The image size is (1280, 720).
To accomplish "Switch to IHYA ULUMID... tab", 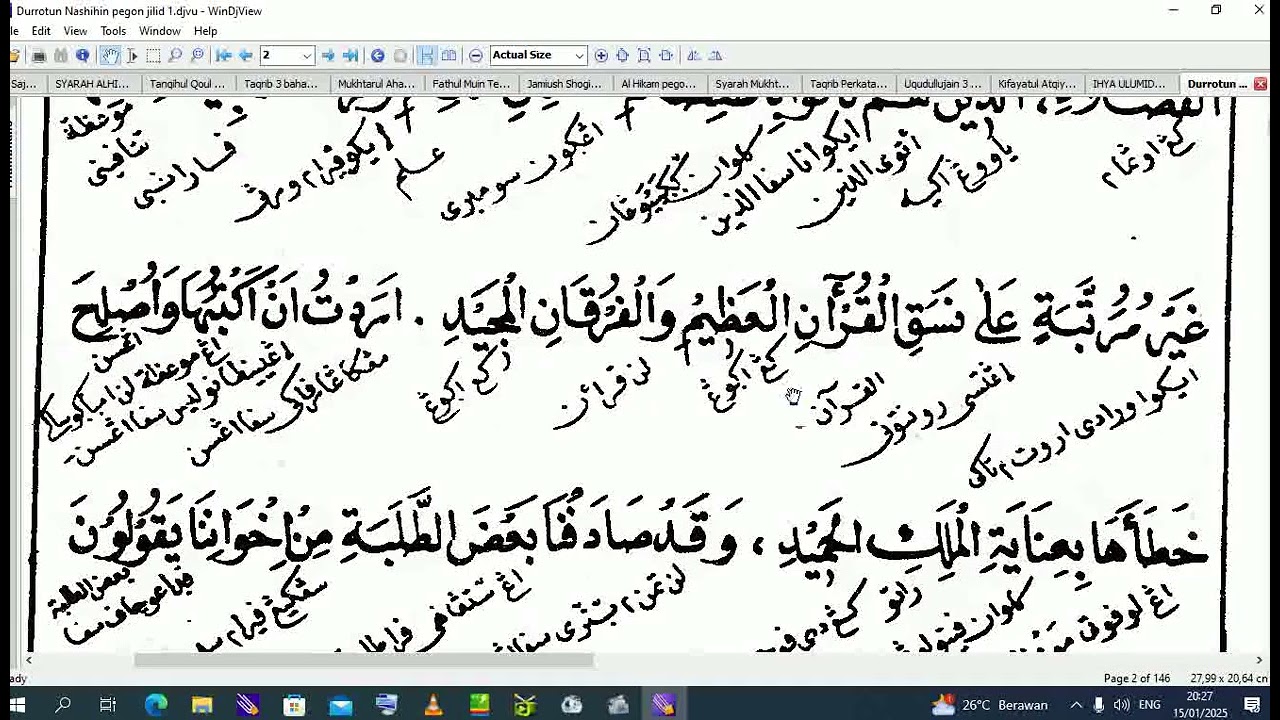I will [1129, 84].
